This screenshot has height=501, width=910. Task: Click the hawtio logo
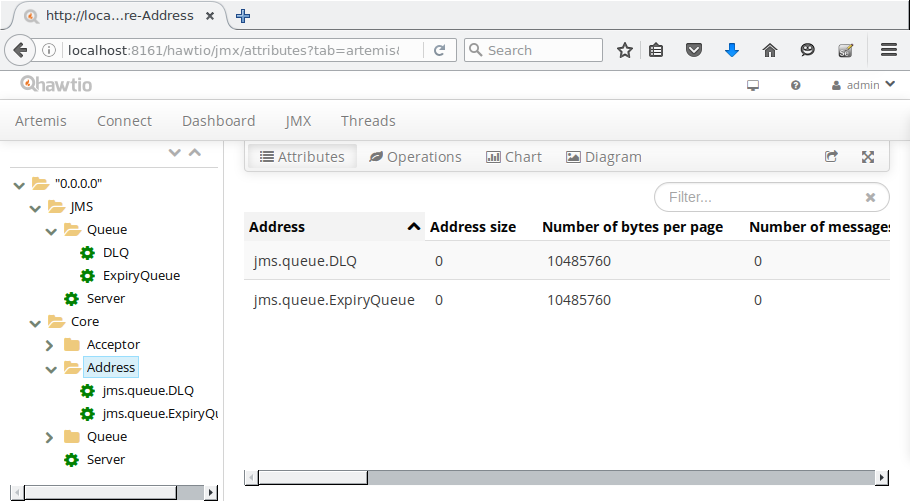click(x=56, y=85)
